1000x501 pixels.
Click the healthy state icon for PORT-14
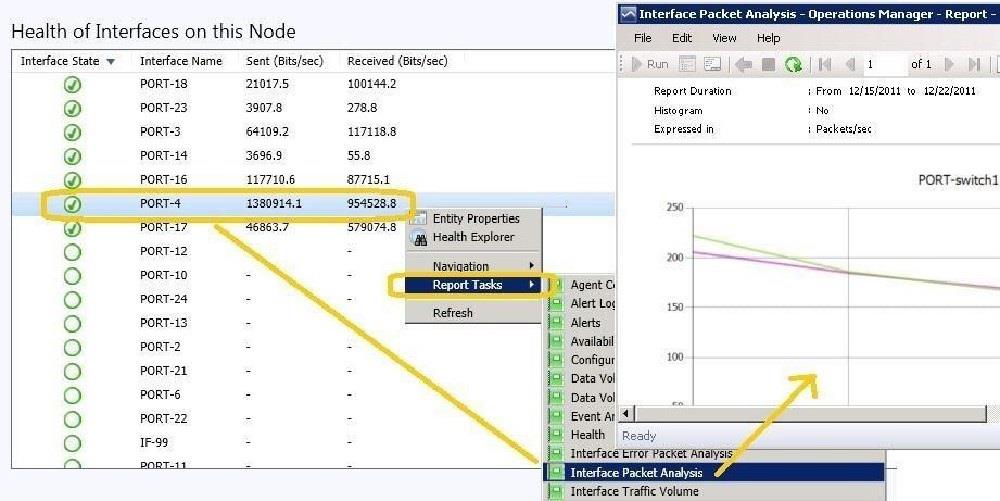point(73,156)
